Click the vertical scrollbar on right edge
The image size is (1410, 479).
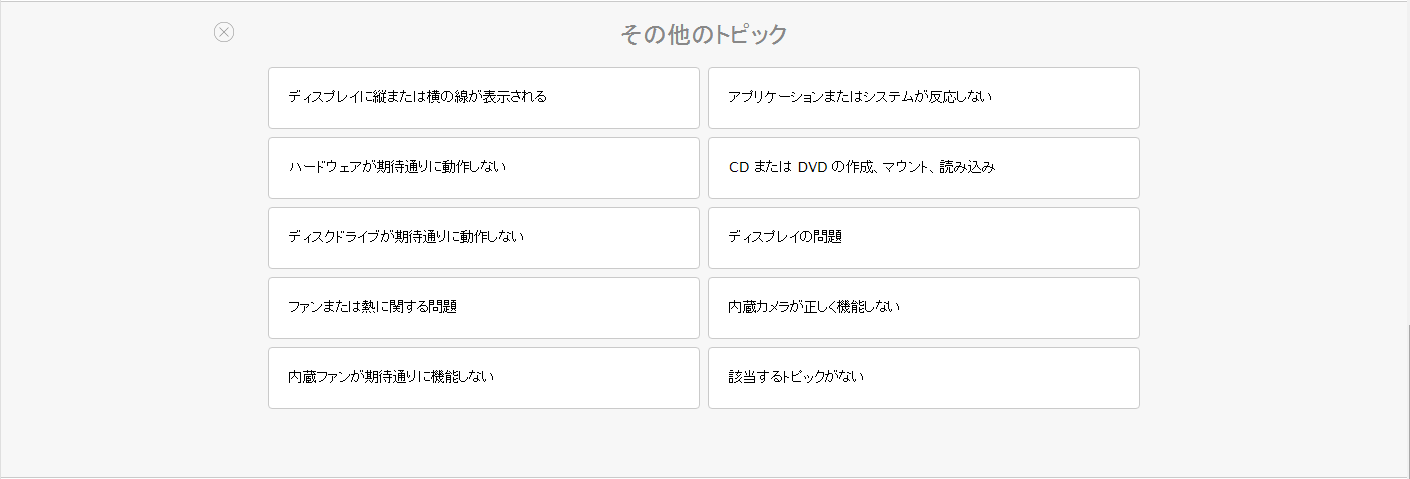pyautogui.click(x=1407, y=400)
